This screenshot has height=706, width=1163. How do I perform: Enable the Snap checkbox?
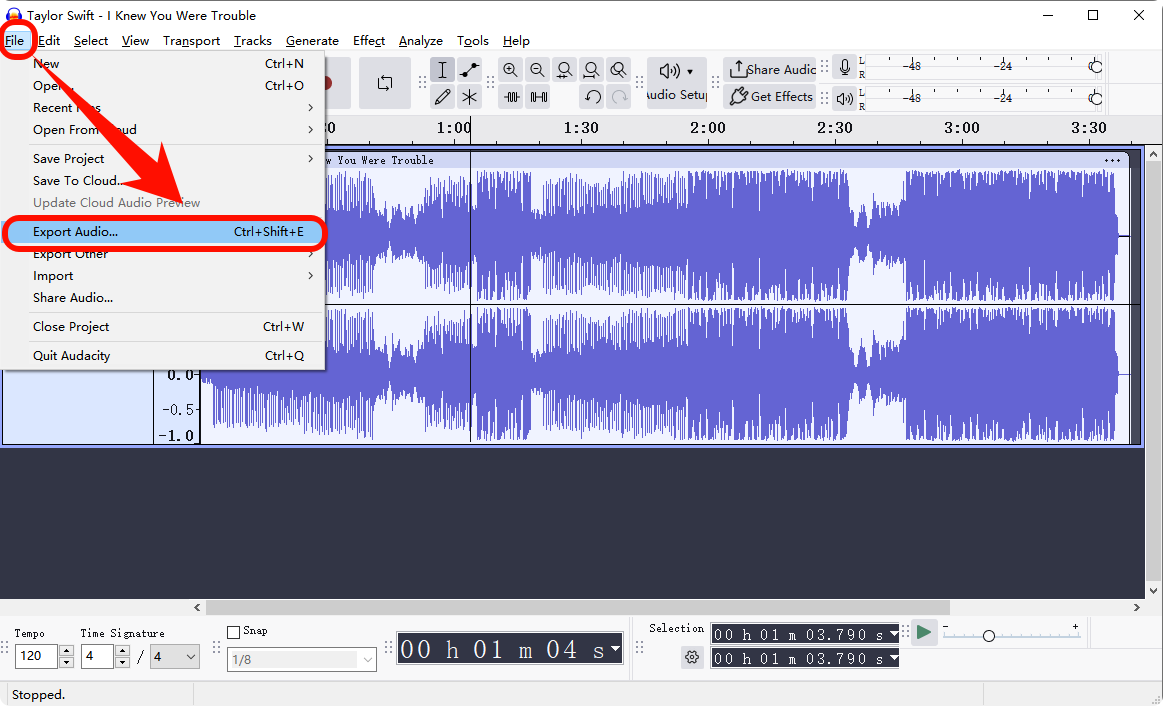coord(234,632)
